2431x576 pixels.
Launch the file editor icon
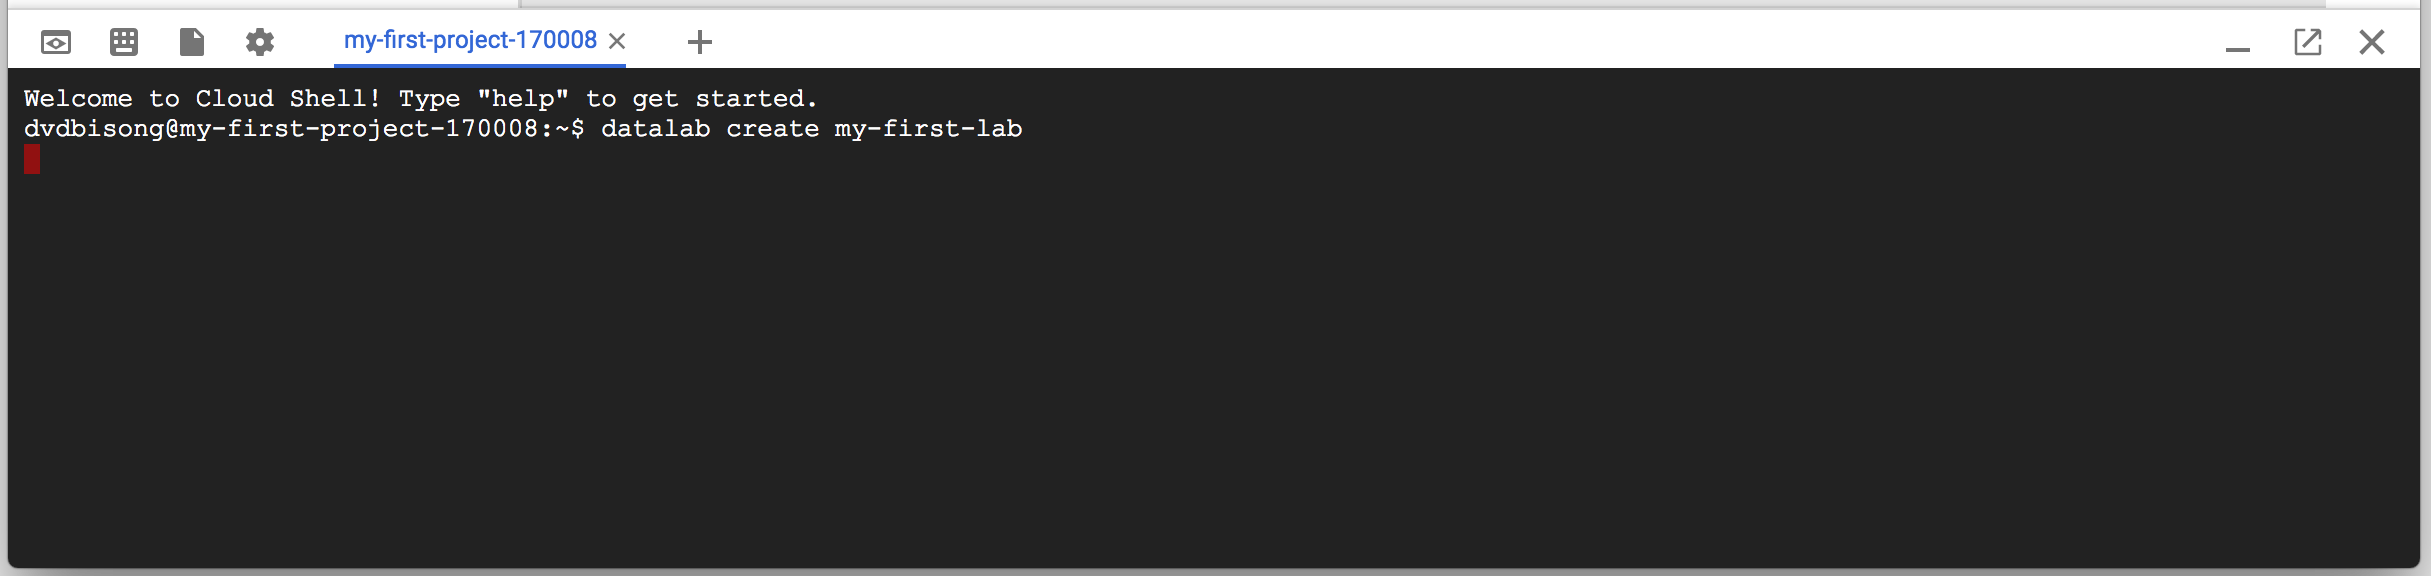192,42
